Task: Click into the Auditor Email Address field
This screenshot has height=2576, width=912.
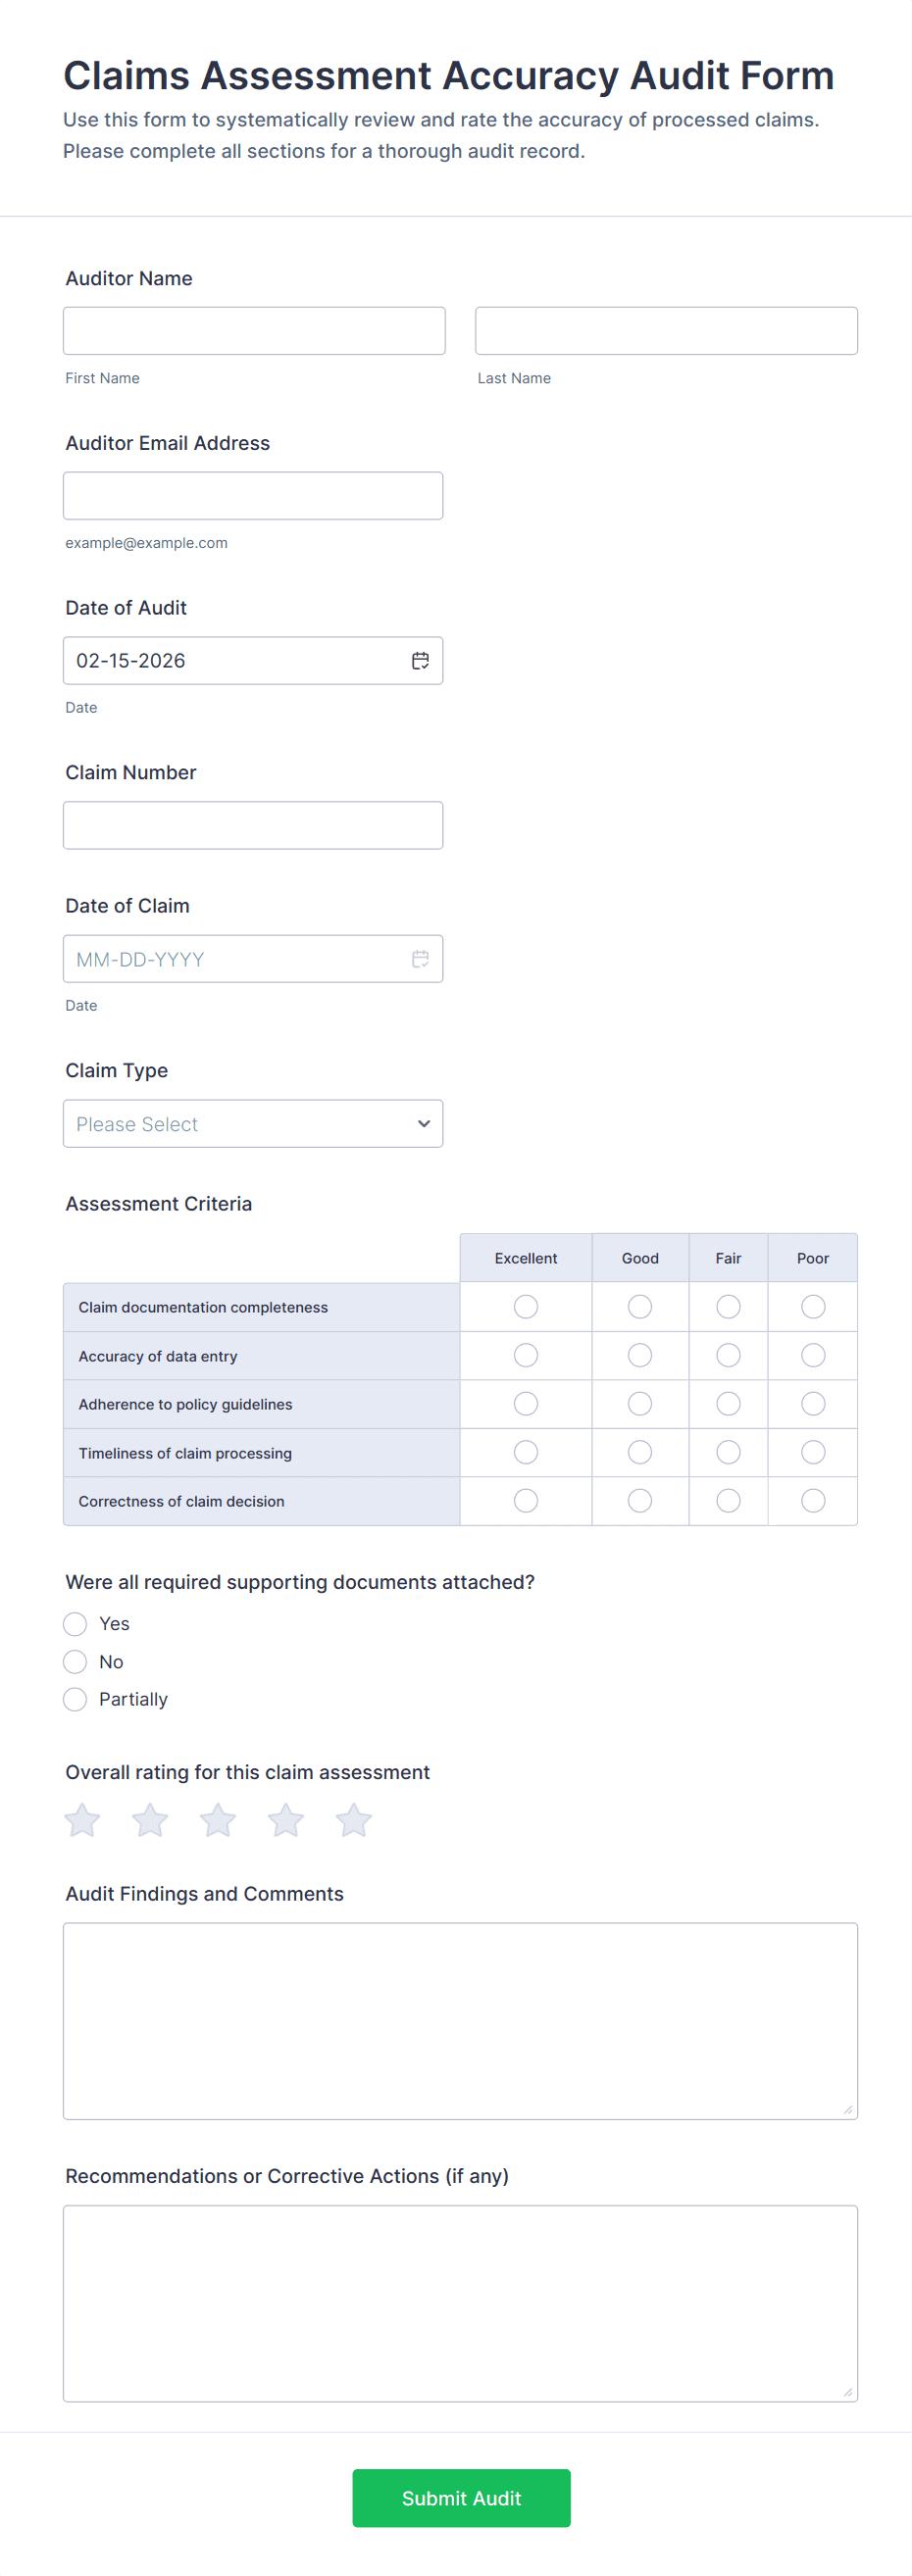Action: (252, 496)
